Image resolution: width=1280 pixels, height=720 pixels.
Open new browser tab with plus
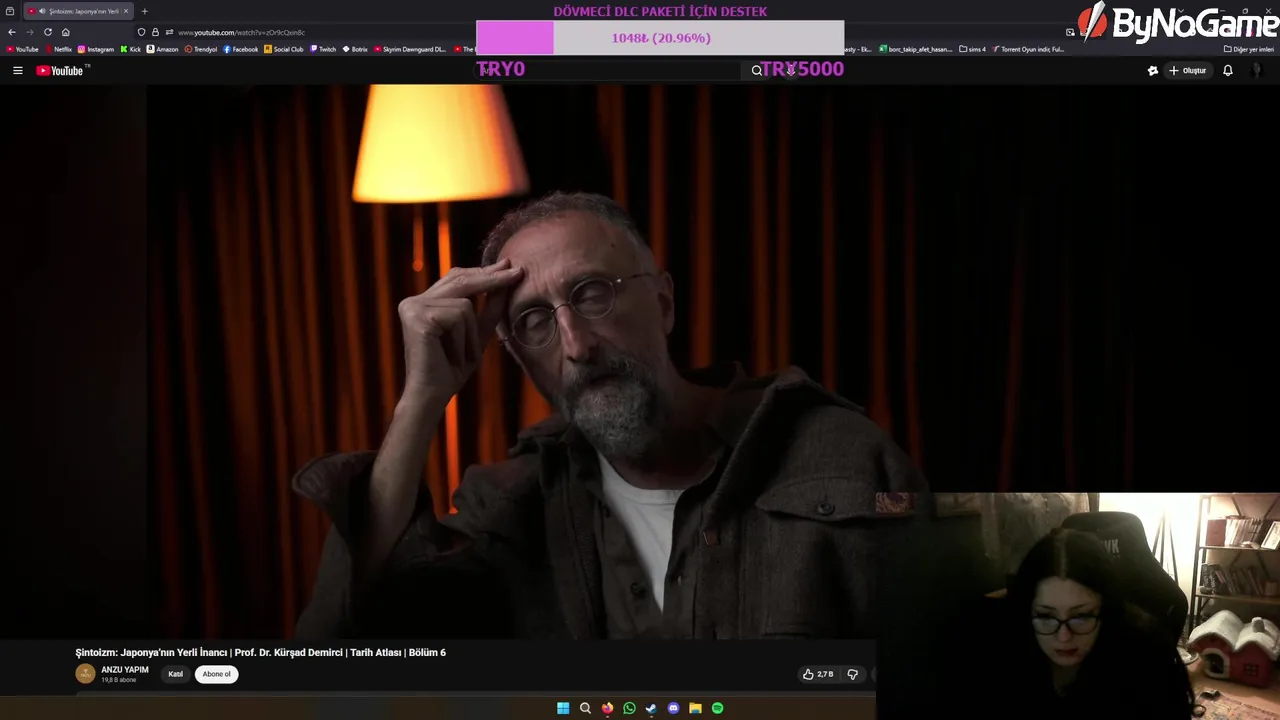point(144,11)
